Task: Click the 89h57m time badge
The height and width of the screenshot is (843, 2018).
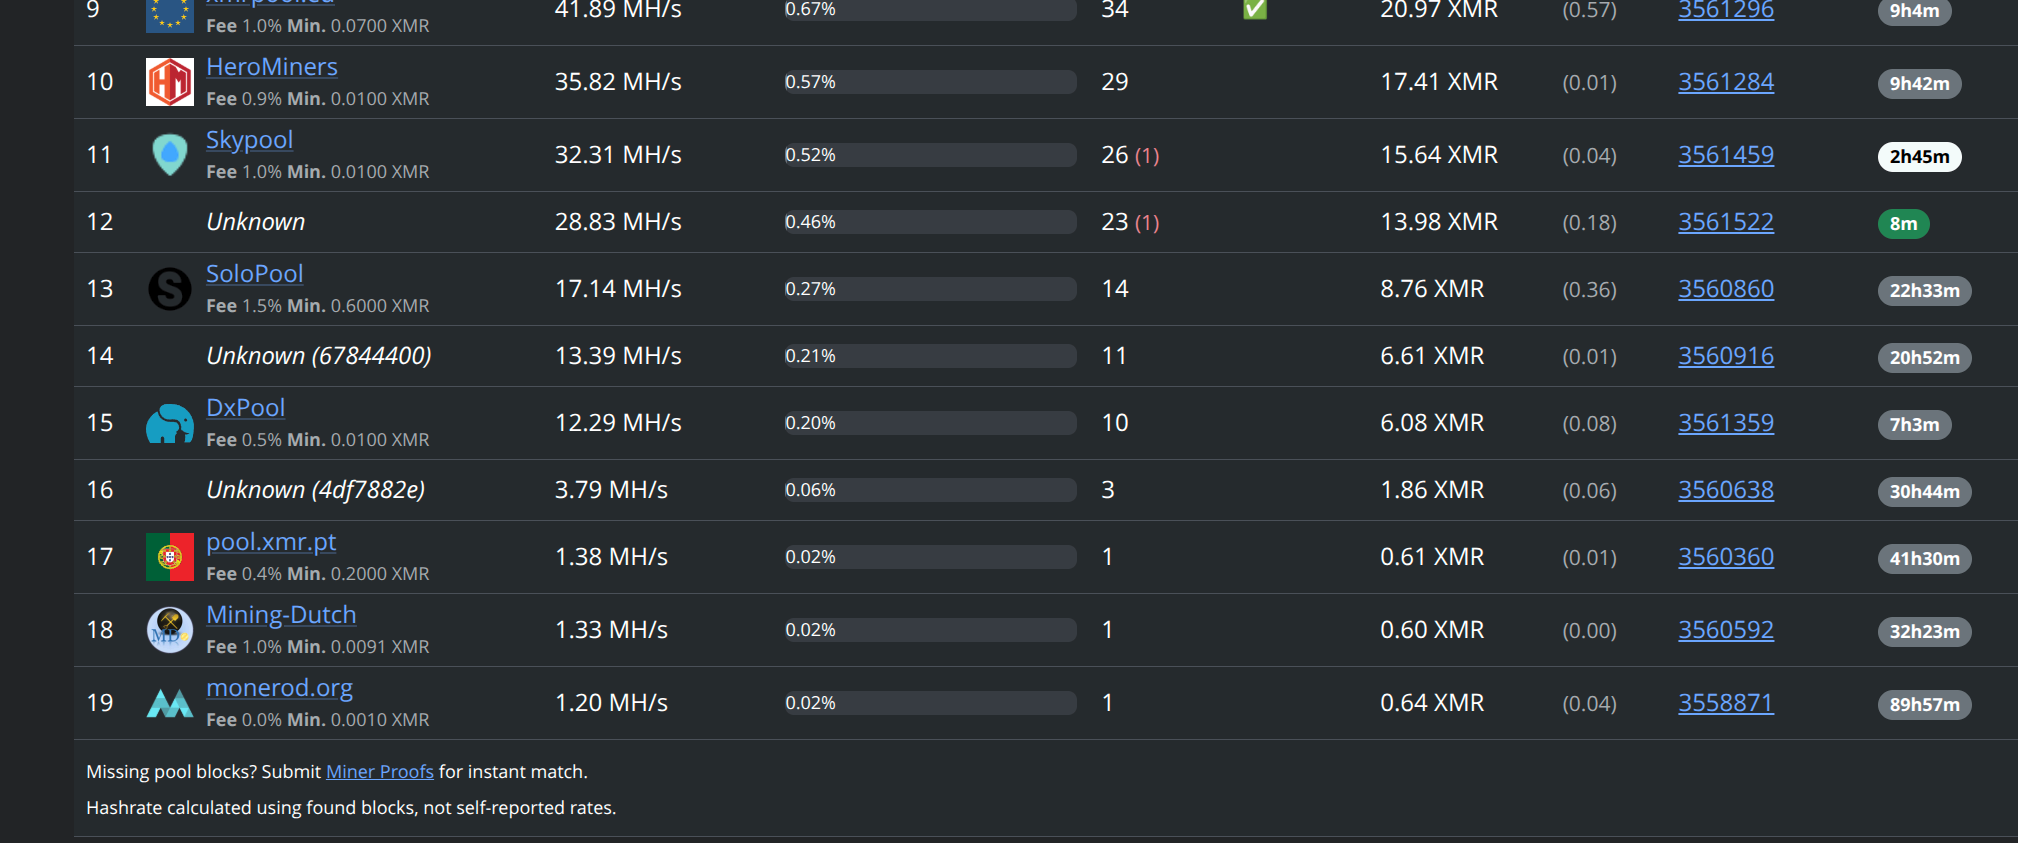Action: coord(1924,705)
